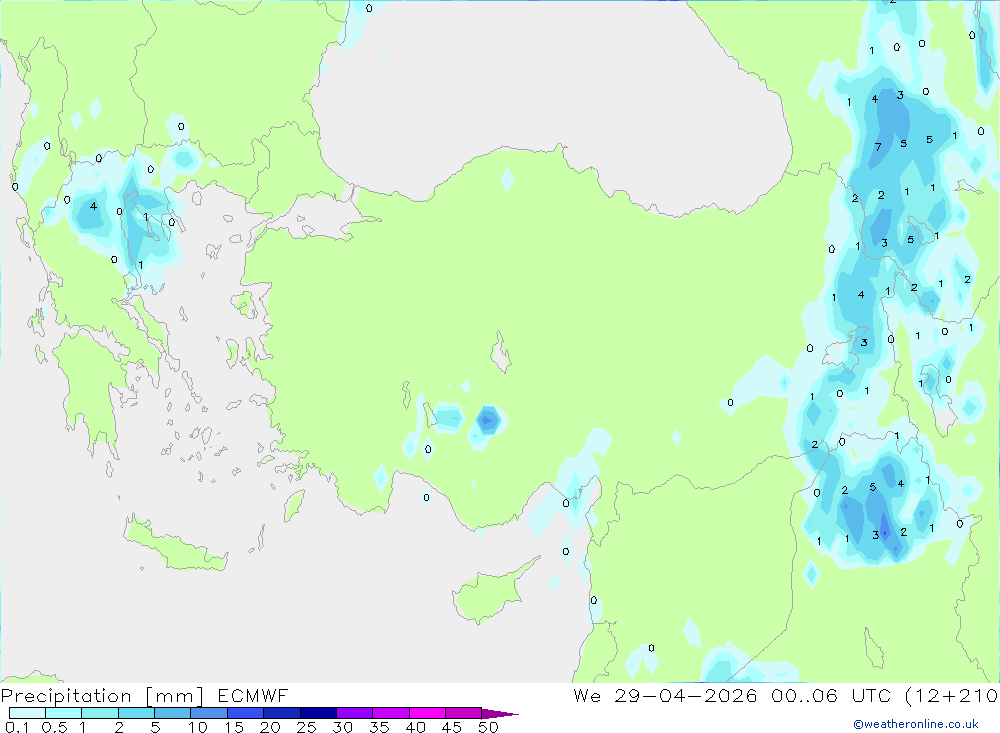Click the '25' legend label

point(306,727)
